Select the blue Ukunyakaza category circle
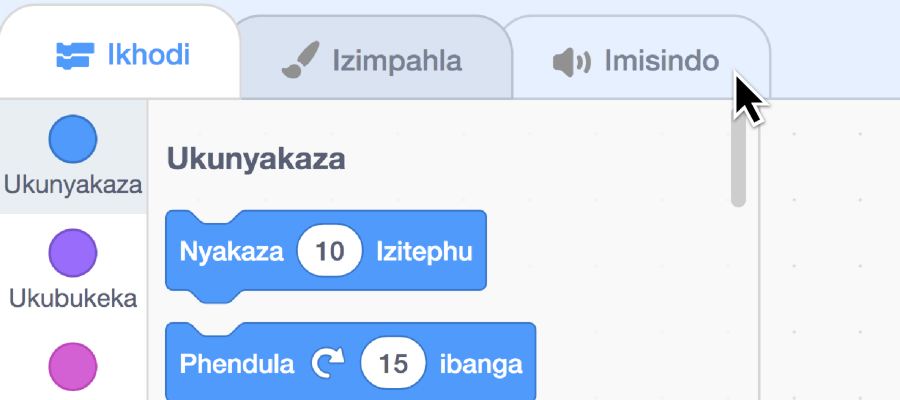The image size is (900, 400). click(x=73, y=139)
